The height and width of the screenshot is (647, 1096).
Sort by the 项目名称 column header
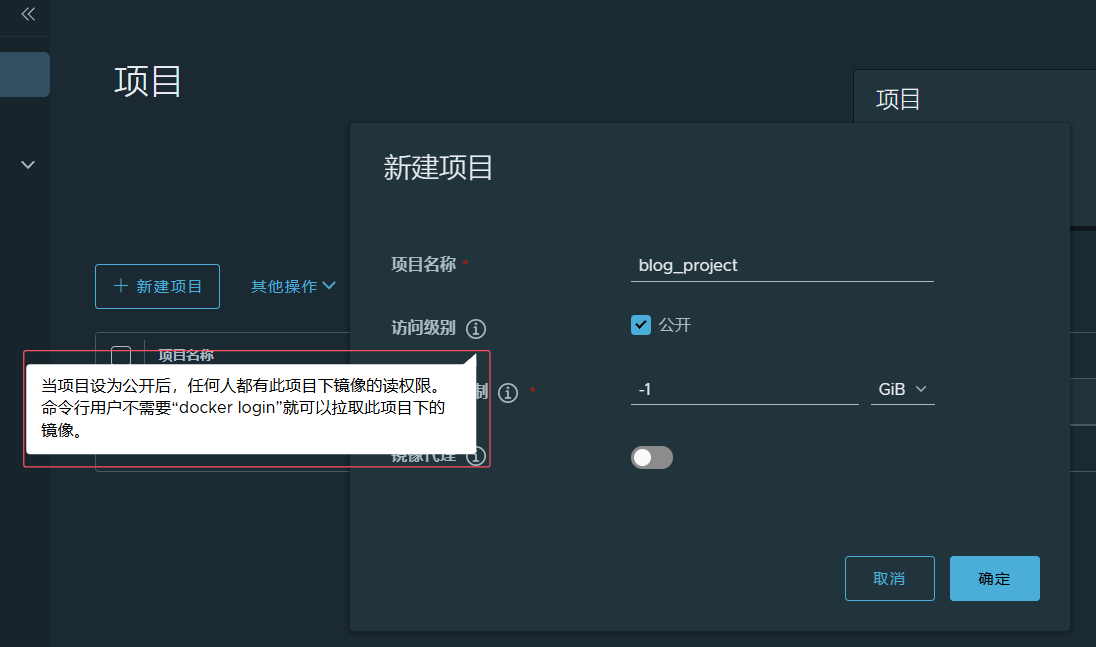[x=186, y=355]
